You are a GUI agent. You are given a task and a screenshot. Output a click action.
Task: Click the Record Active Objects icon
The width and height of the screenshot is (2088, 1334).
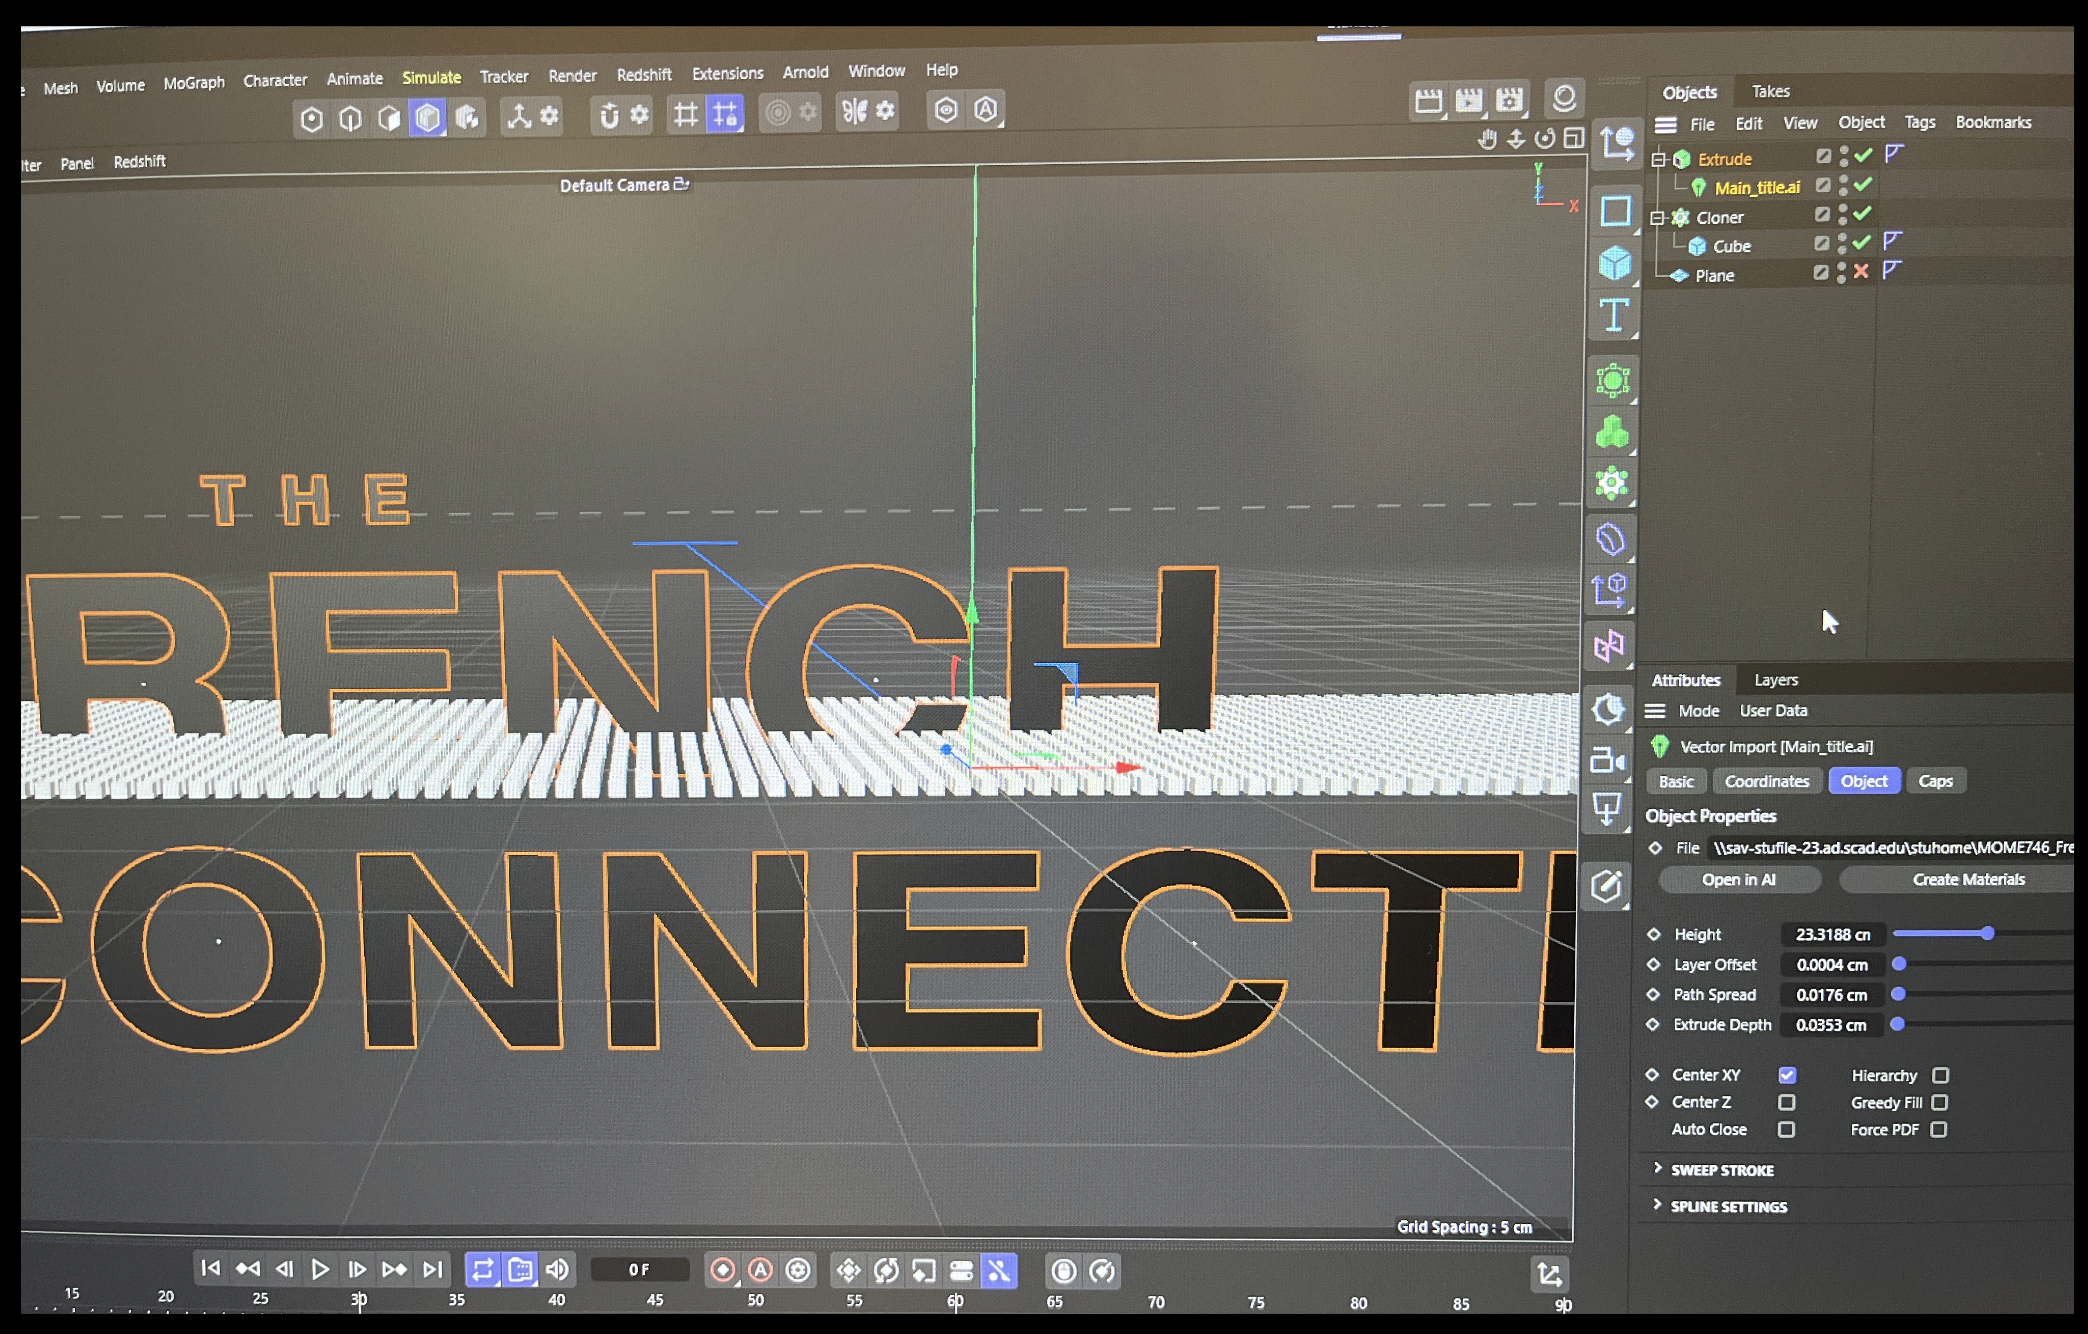[x=722, y=1270]
